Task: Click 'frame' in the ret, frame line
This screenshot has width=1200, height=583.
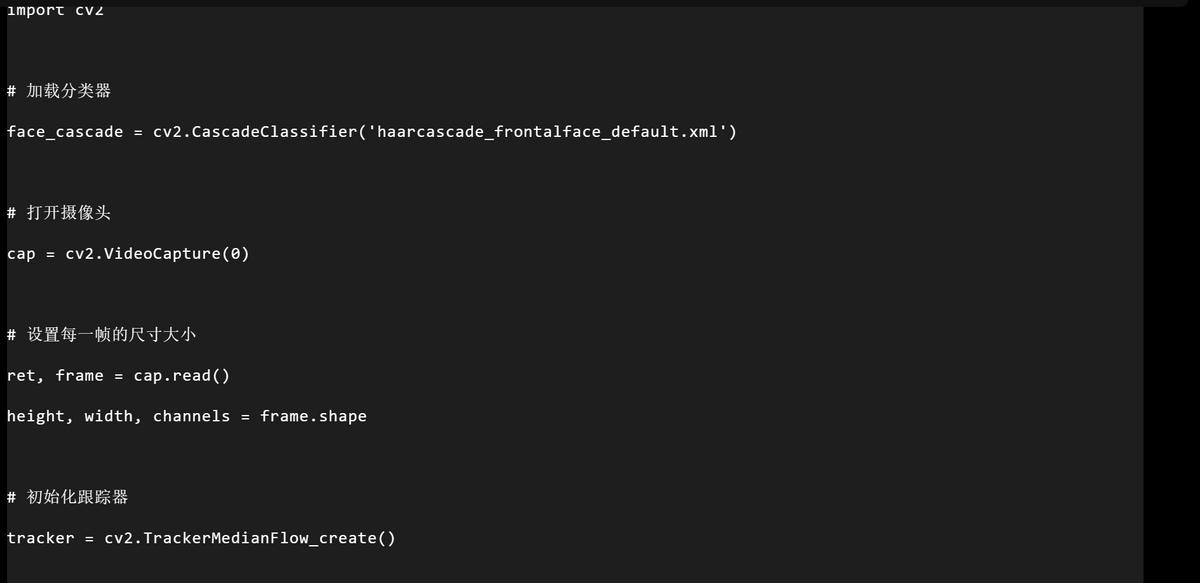Action: click(x=80, y=376)
